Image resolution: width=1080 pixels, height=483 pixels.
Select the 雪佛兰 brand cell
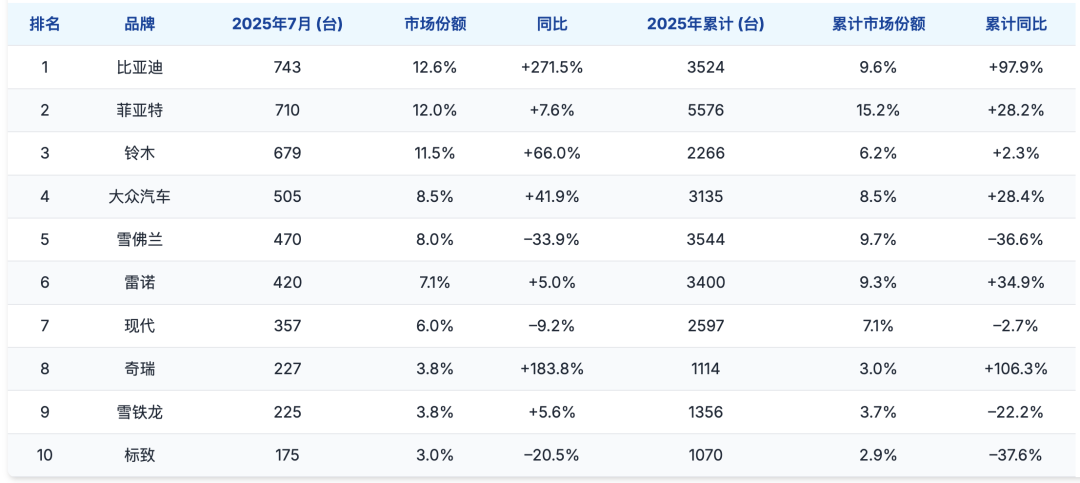139,240
